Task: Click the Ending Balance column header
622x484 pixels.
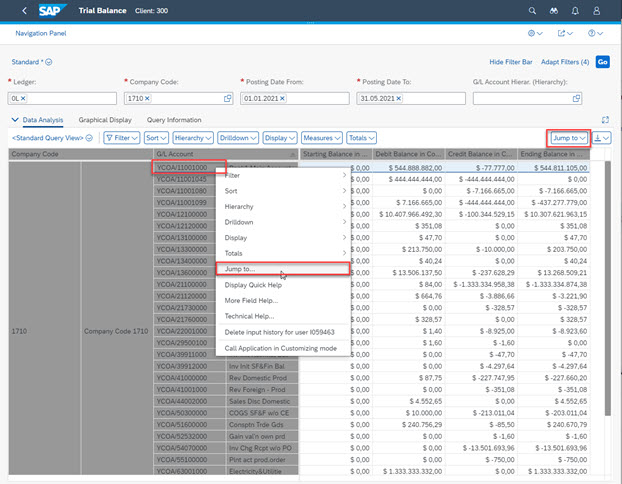Action: (x=553, y=154)
